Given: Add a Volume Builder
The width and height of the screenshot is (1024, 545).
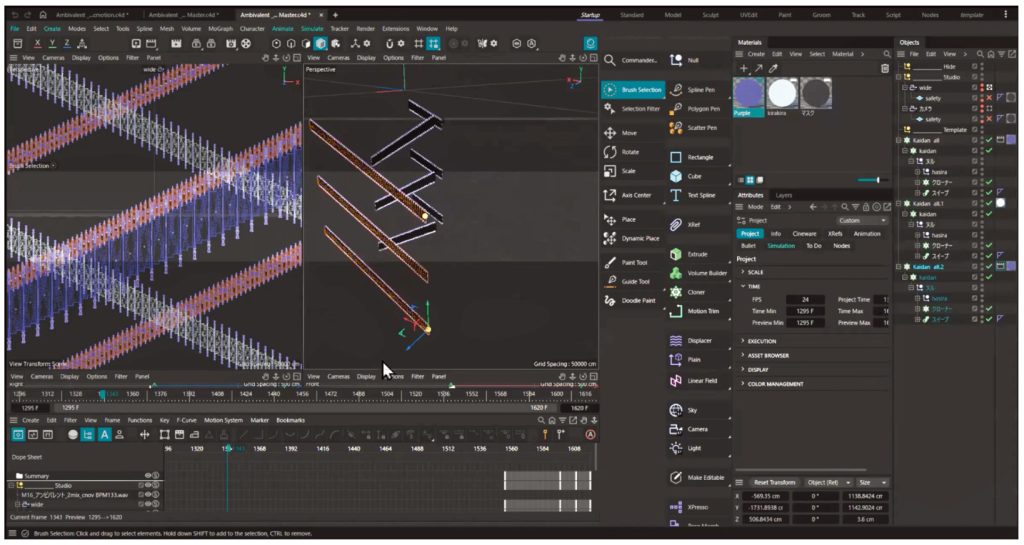Looking at the screenshot, I should coord(698,273).
